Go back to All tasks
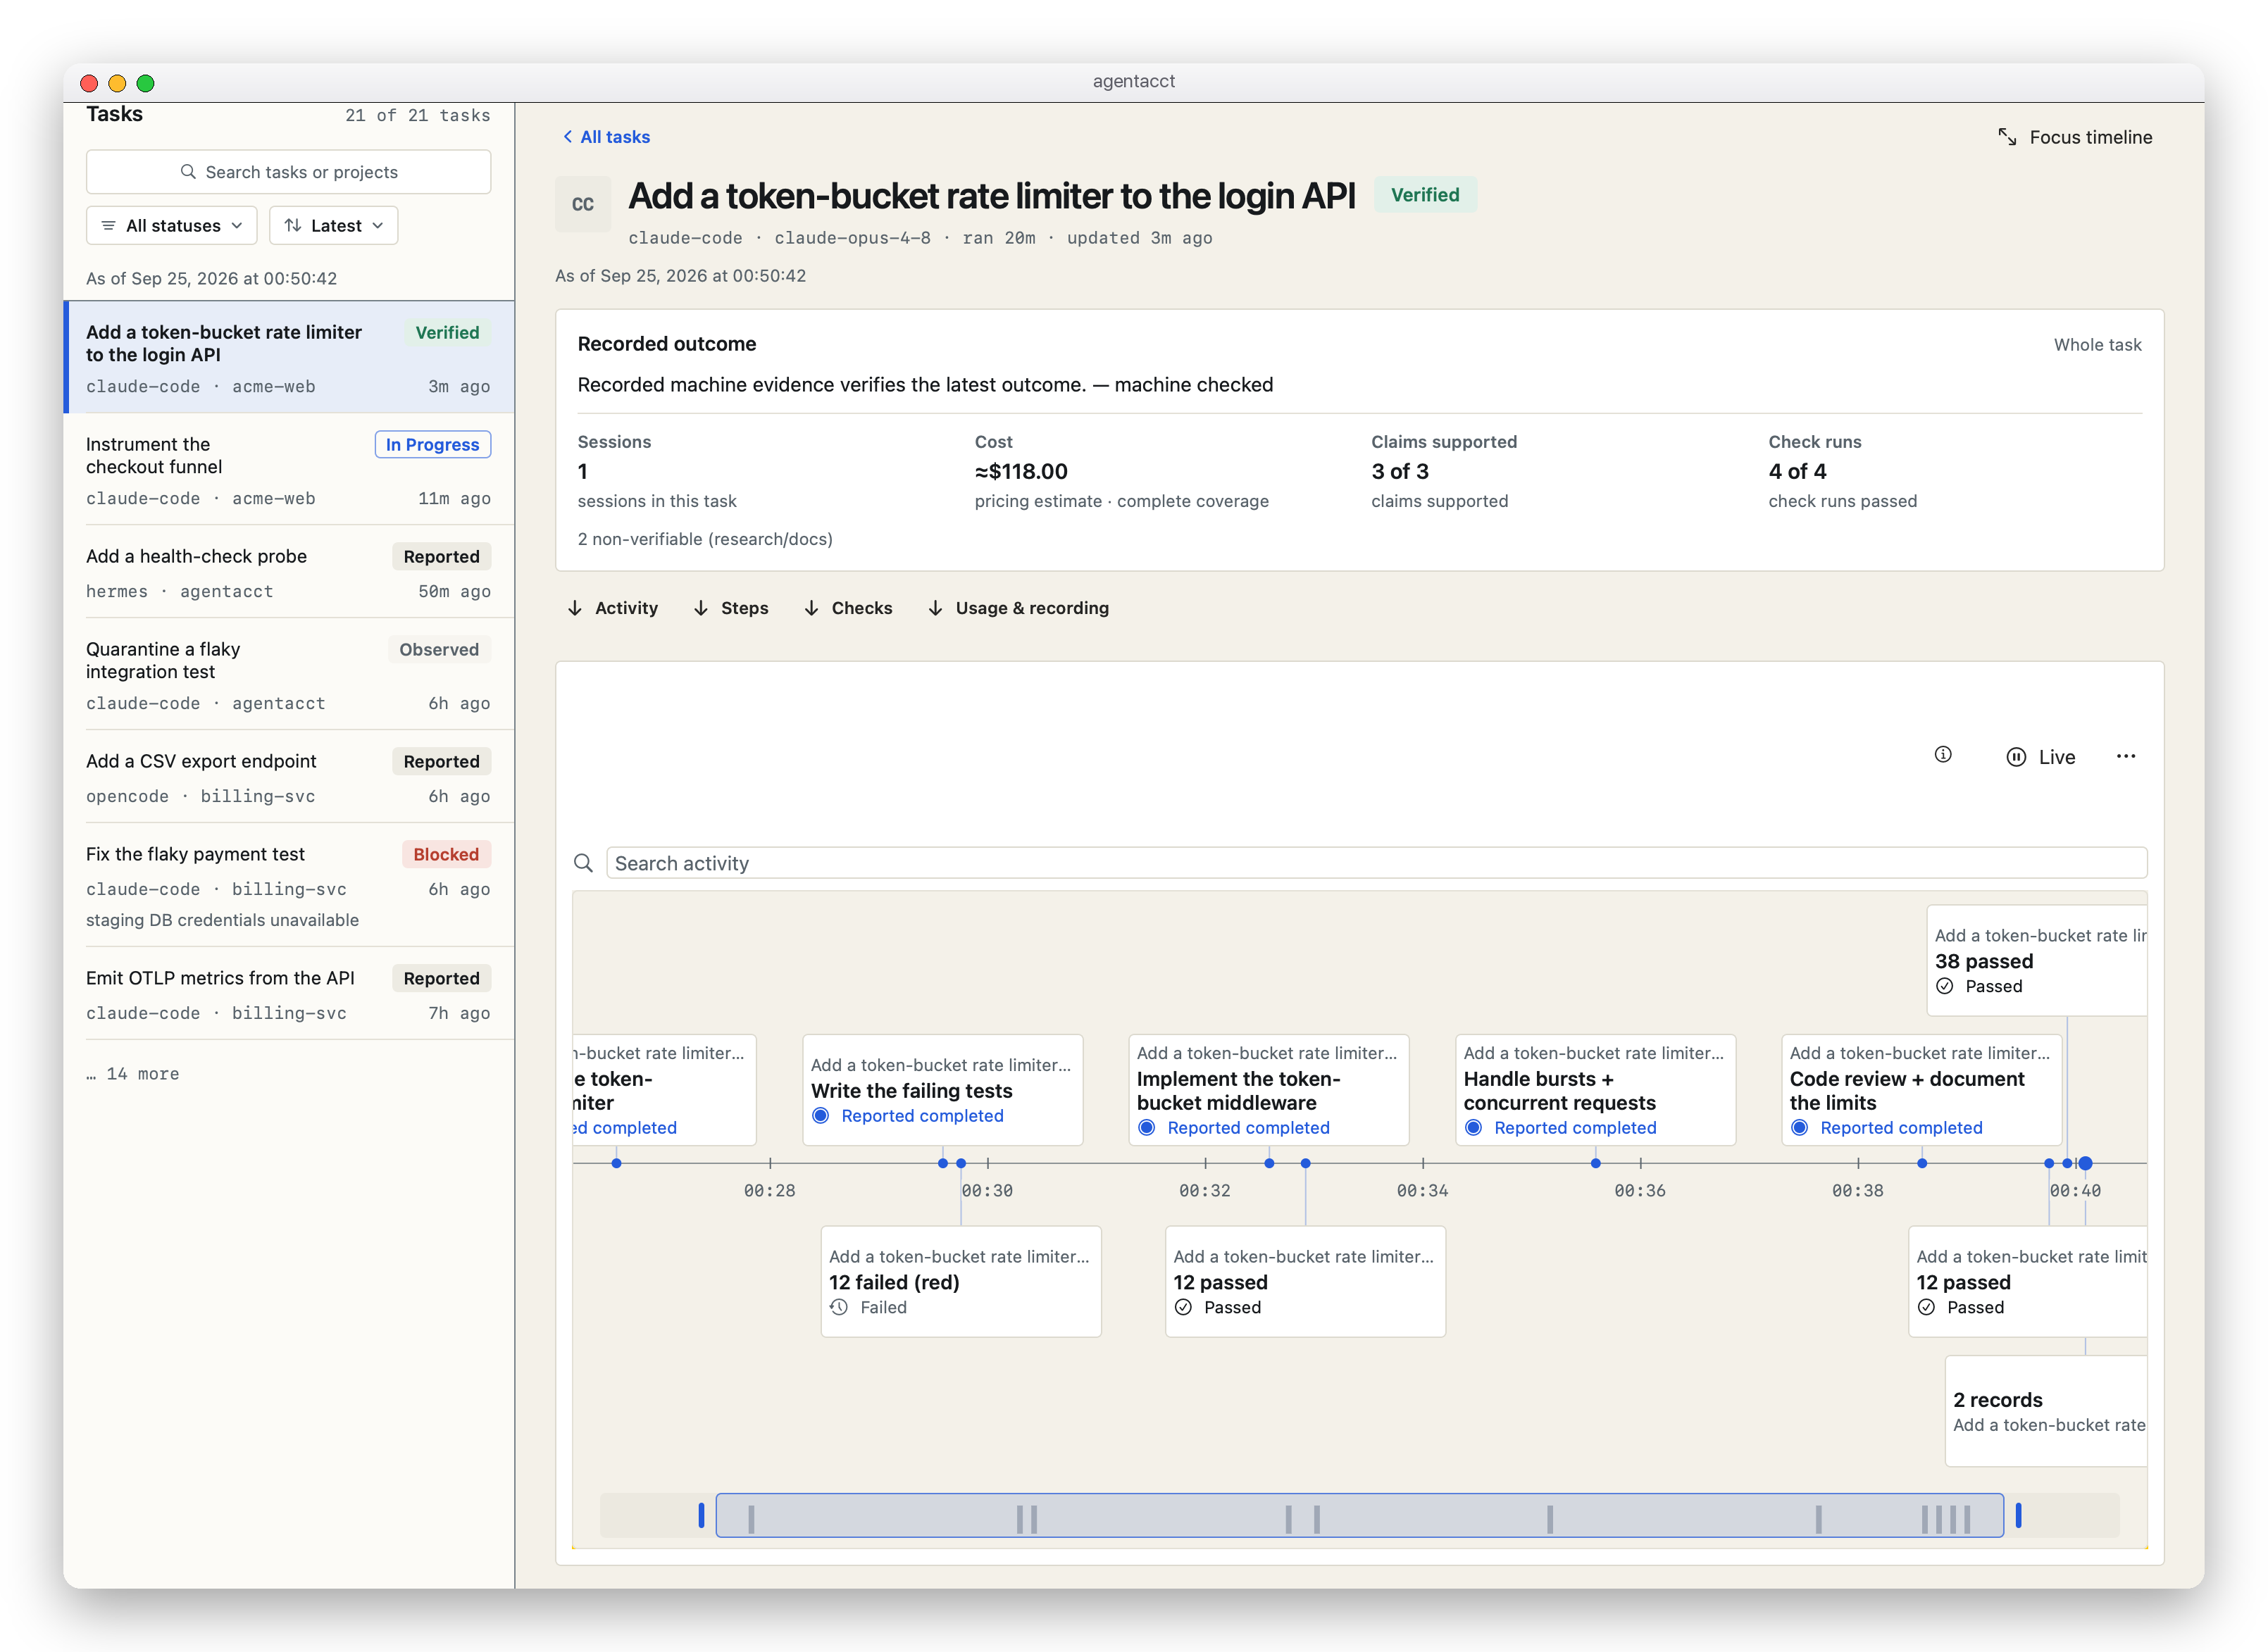2268x1652 pixels. pyautogui.click(x=606, y=137)
